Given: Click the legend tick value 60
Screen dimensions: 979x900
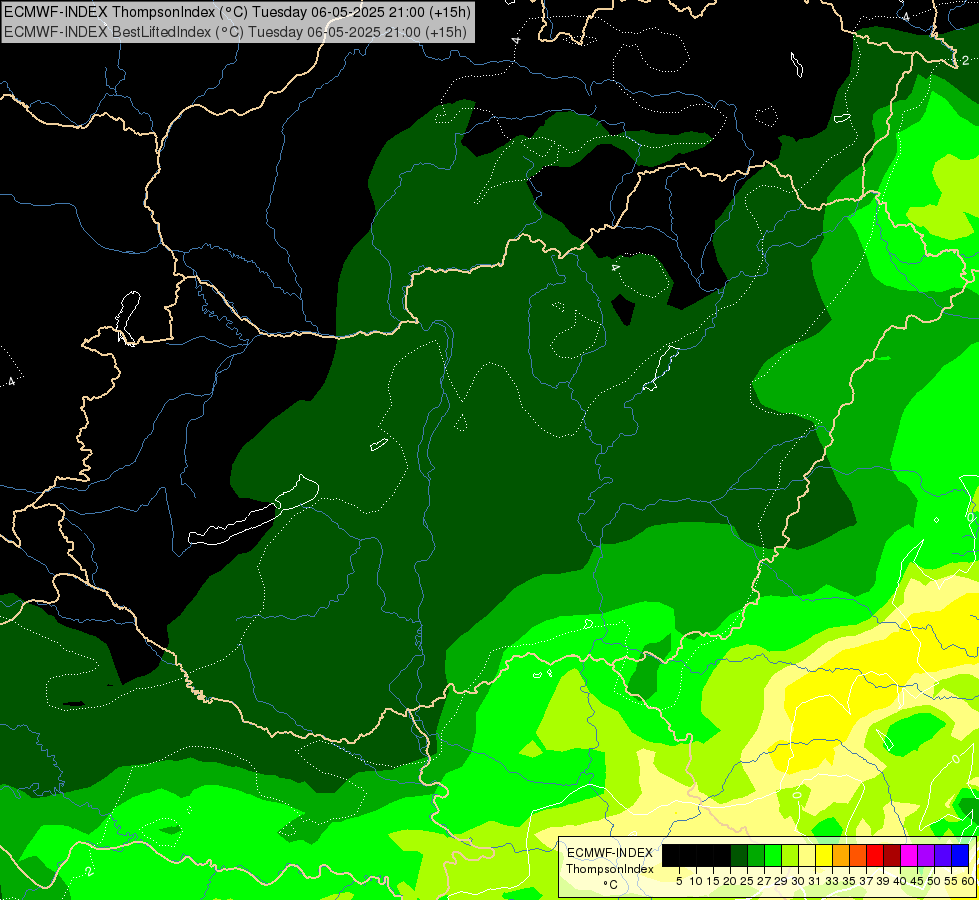Looking at the screenshot, I should [968, 881].
